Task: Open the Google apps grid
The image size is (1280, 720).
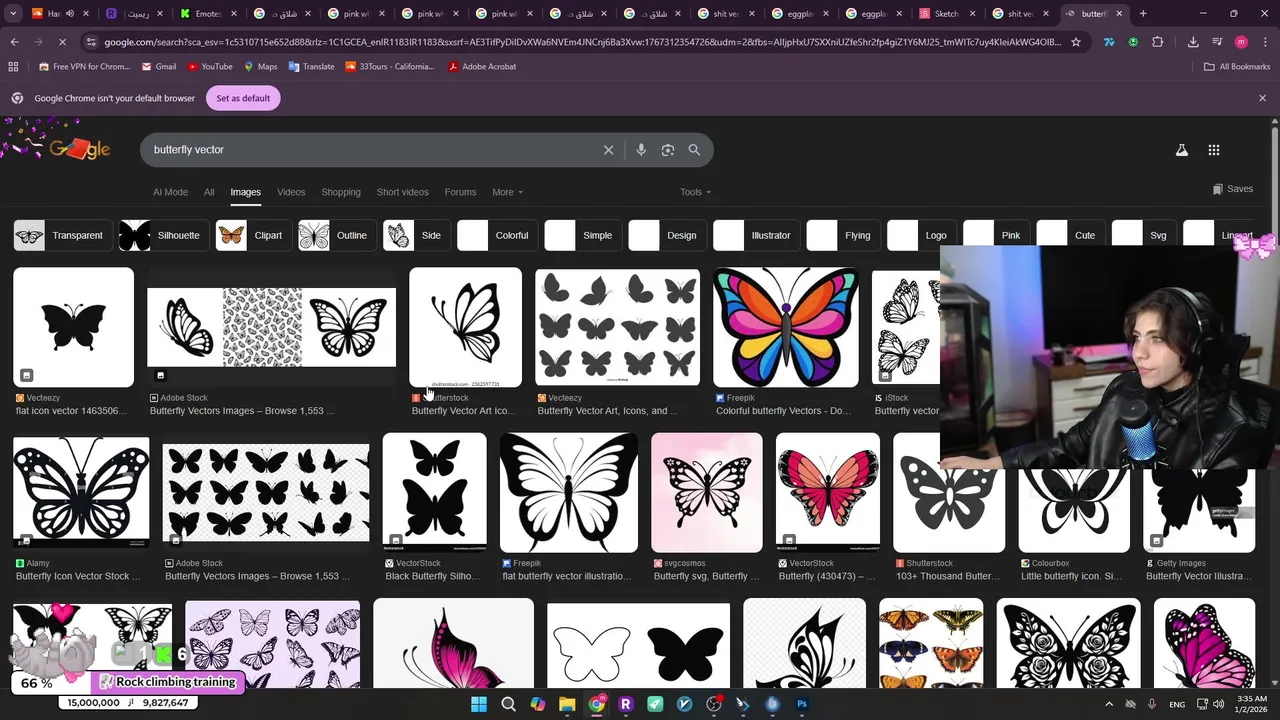Action: (1214, 150)
